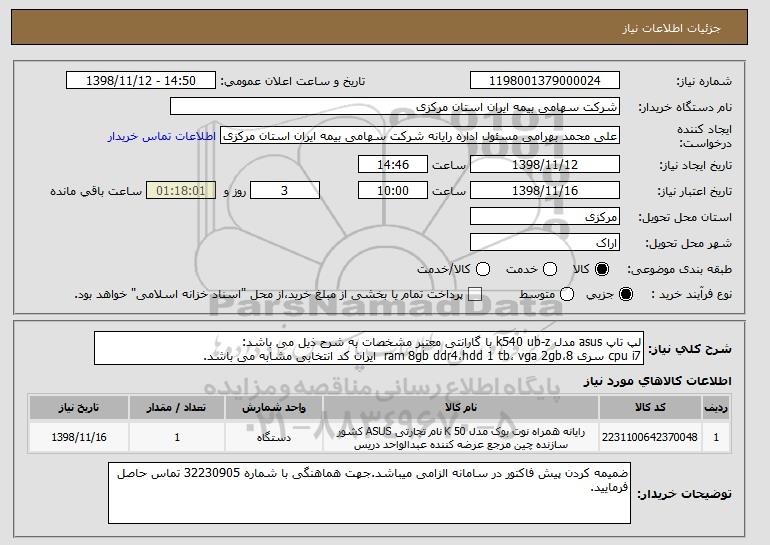Image resolution: width=770 pixels, height=545 pixels.
Task: Click the request number field 1198001379000024
Action: 545,81
